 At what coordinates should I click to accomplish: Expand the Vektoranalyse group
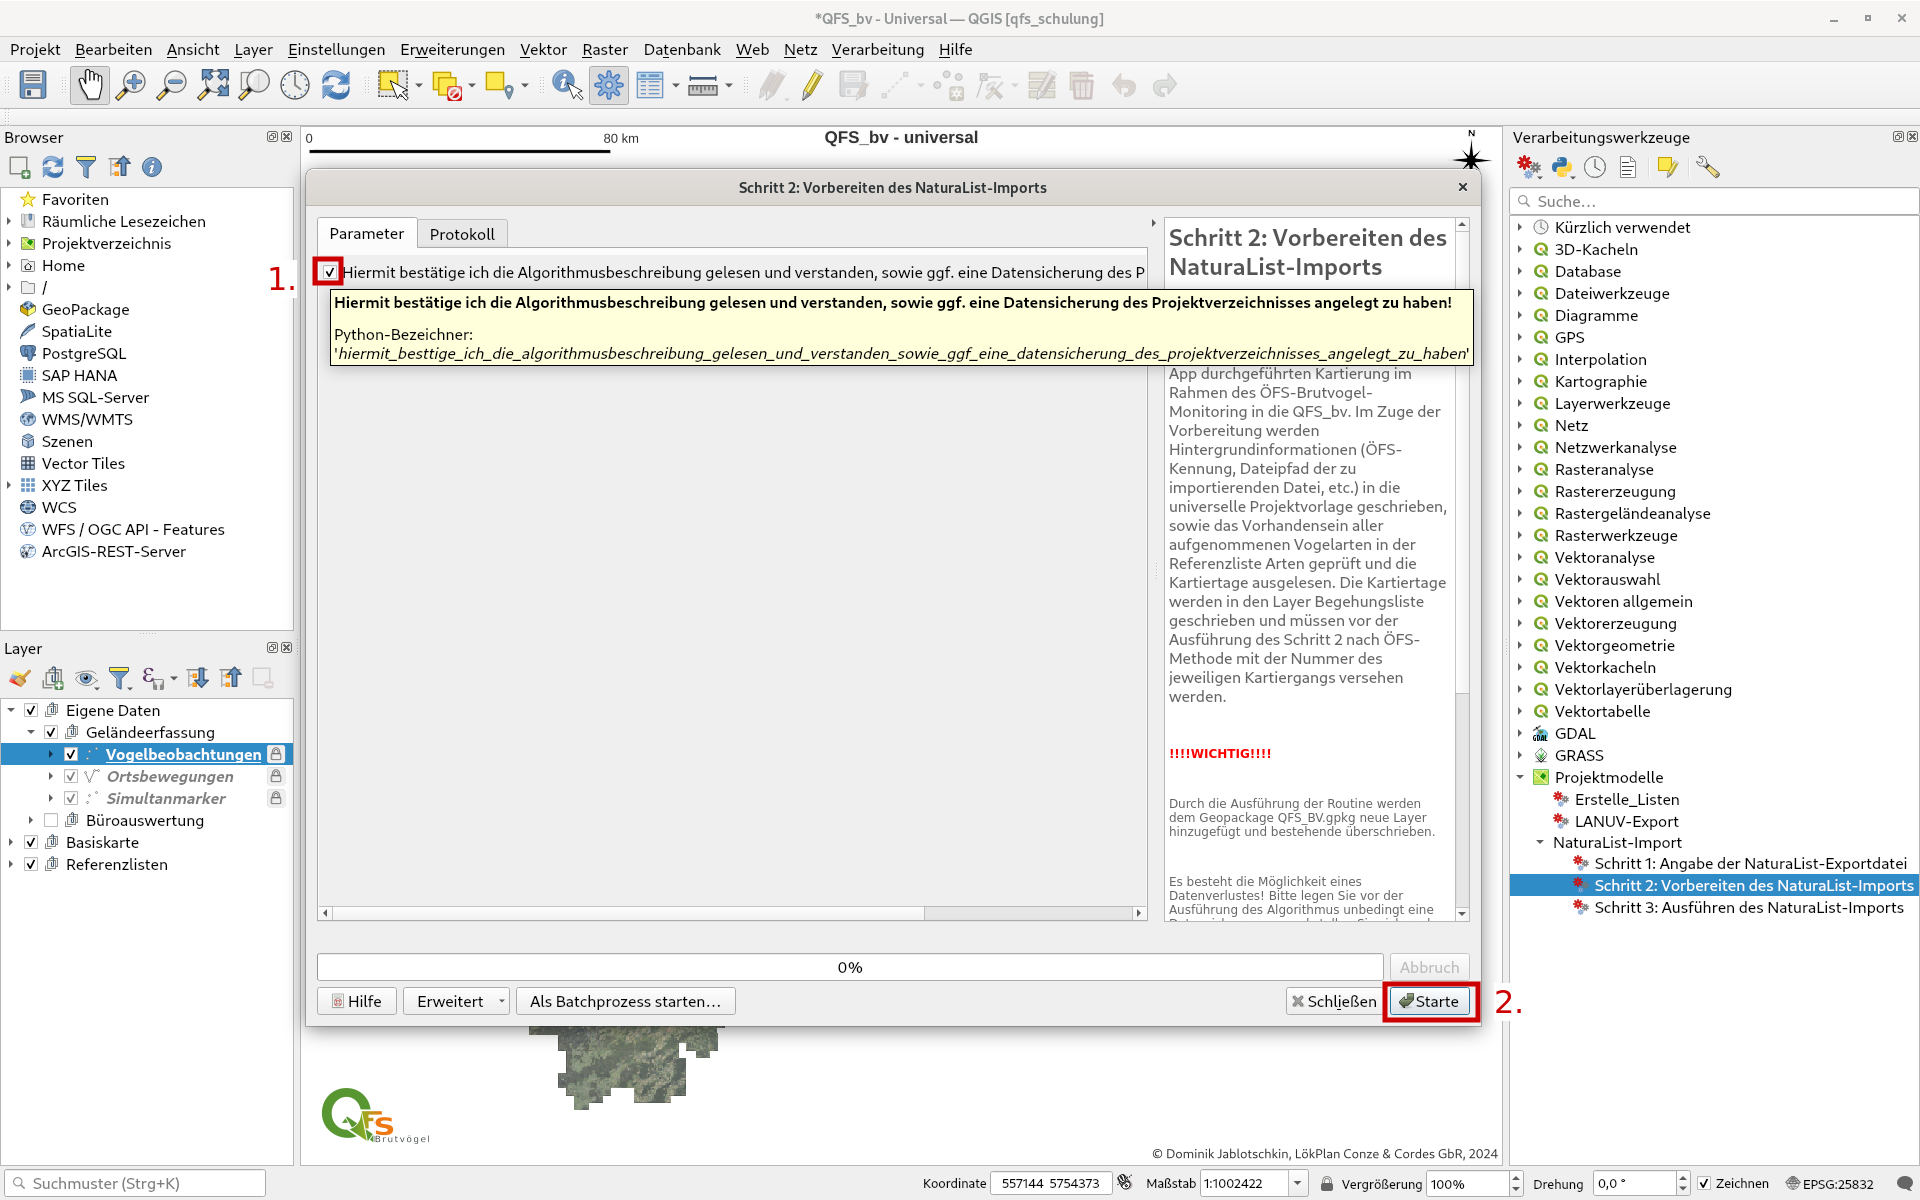1520,557
